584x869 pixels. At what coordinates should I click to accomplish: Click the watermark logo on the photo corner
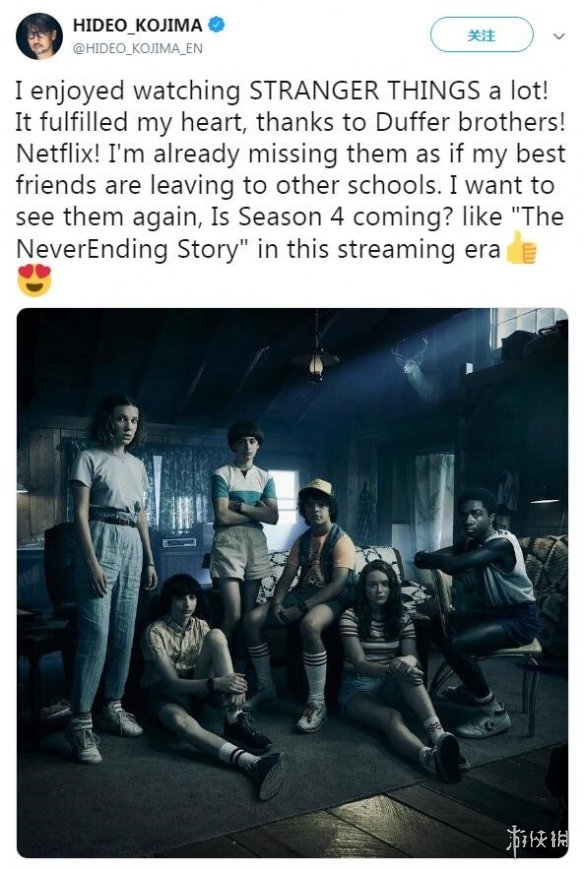point(537,838)
